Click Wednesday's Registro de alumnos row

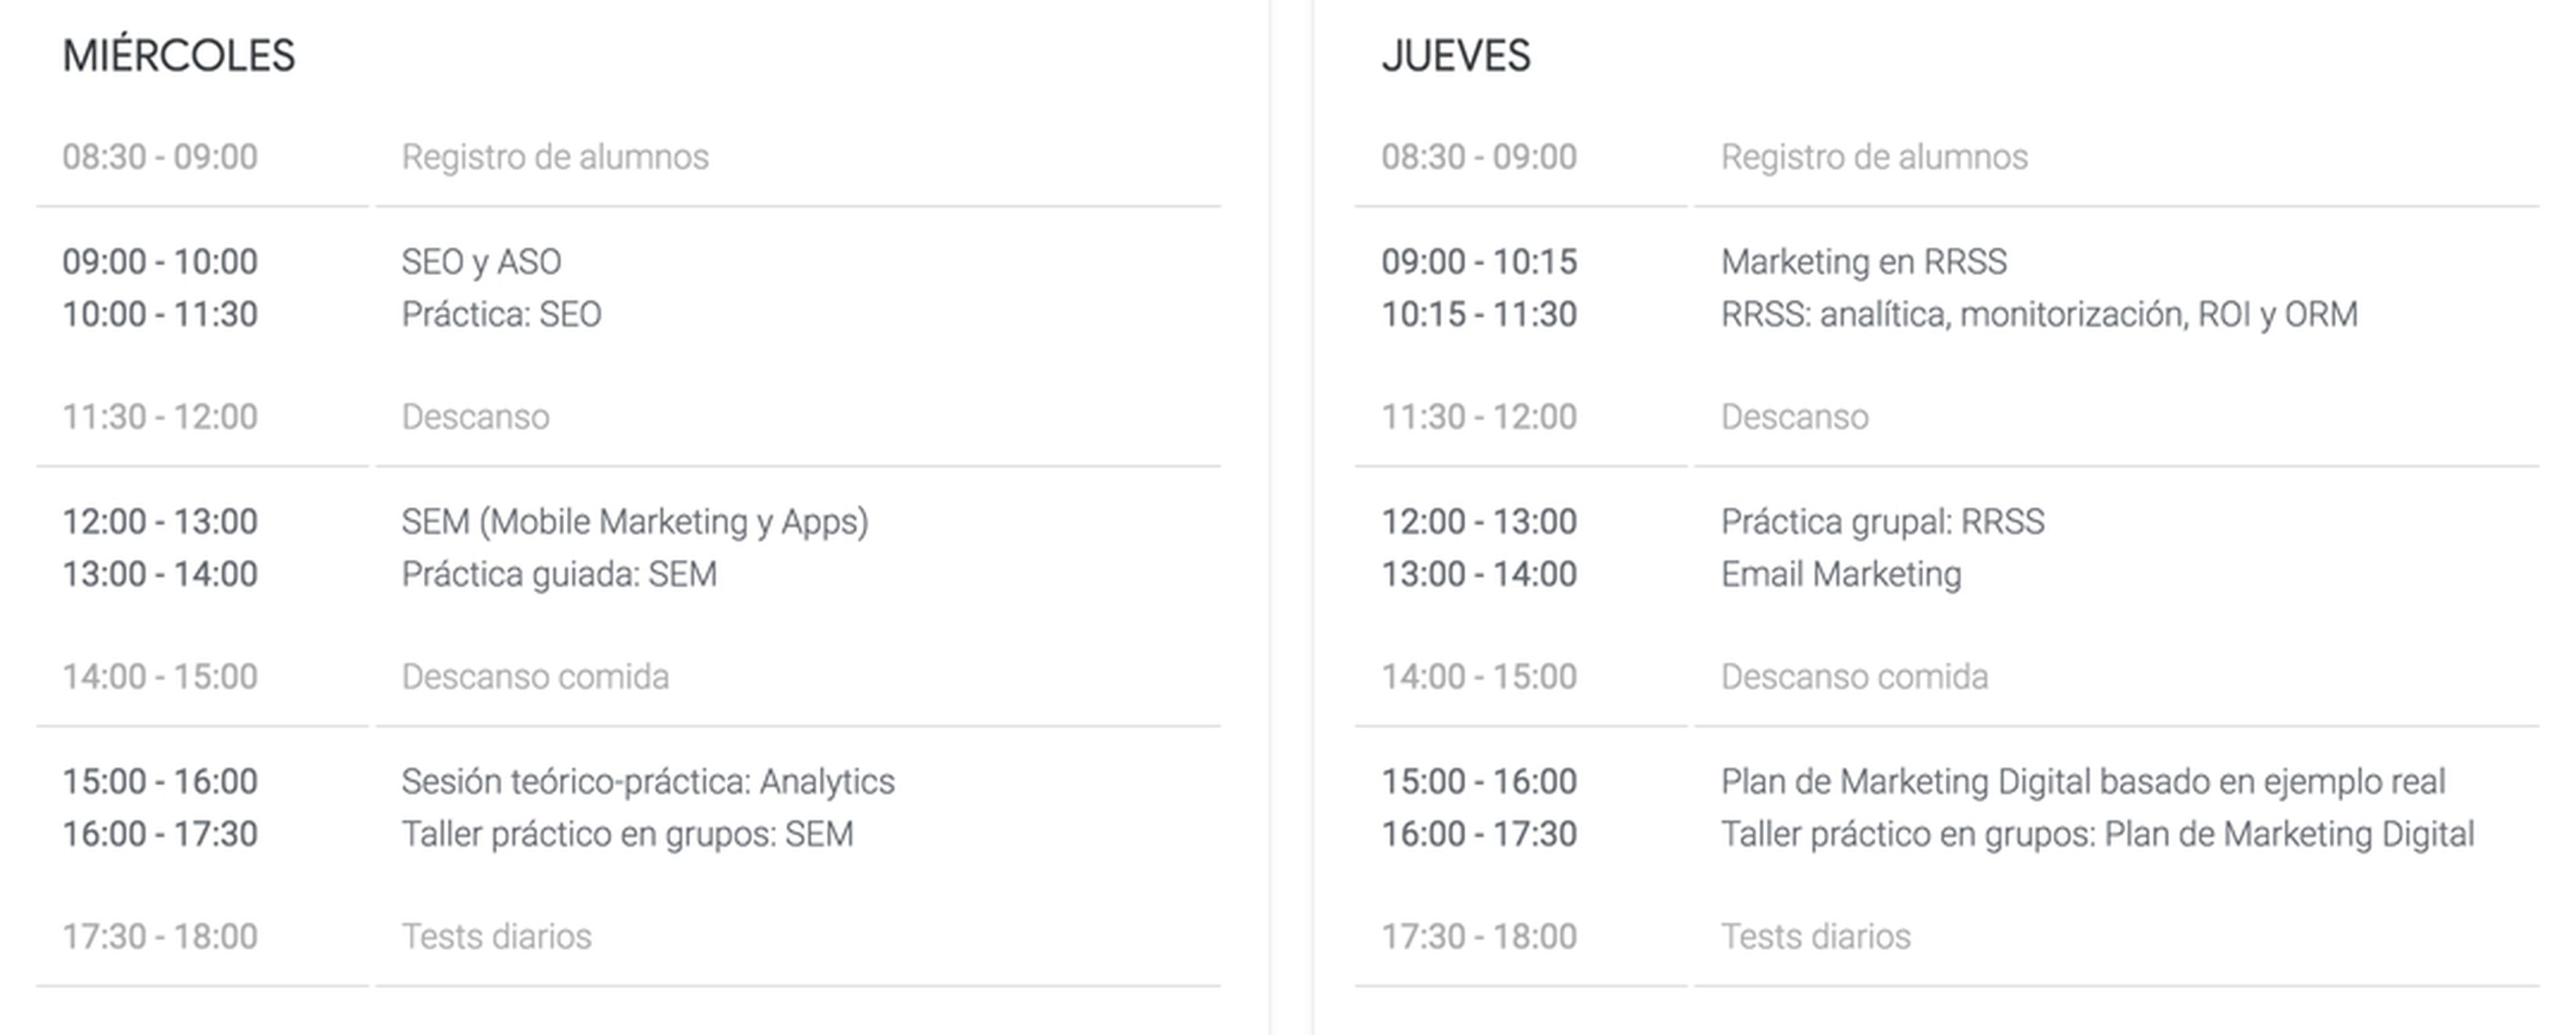coord(555,157)
